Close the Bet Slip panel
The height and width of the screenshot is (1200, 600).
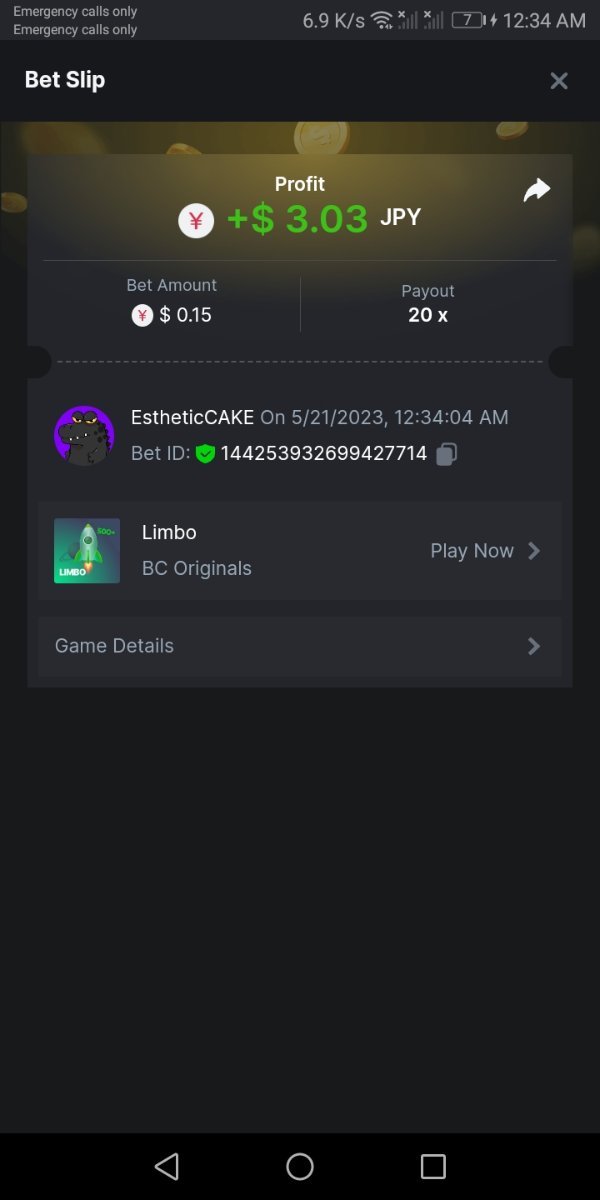pos(559,81)
